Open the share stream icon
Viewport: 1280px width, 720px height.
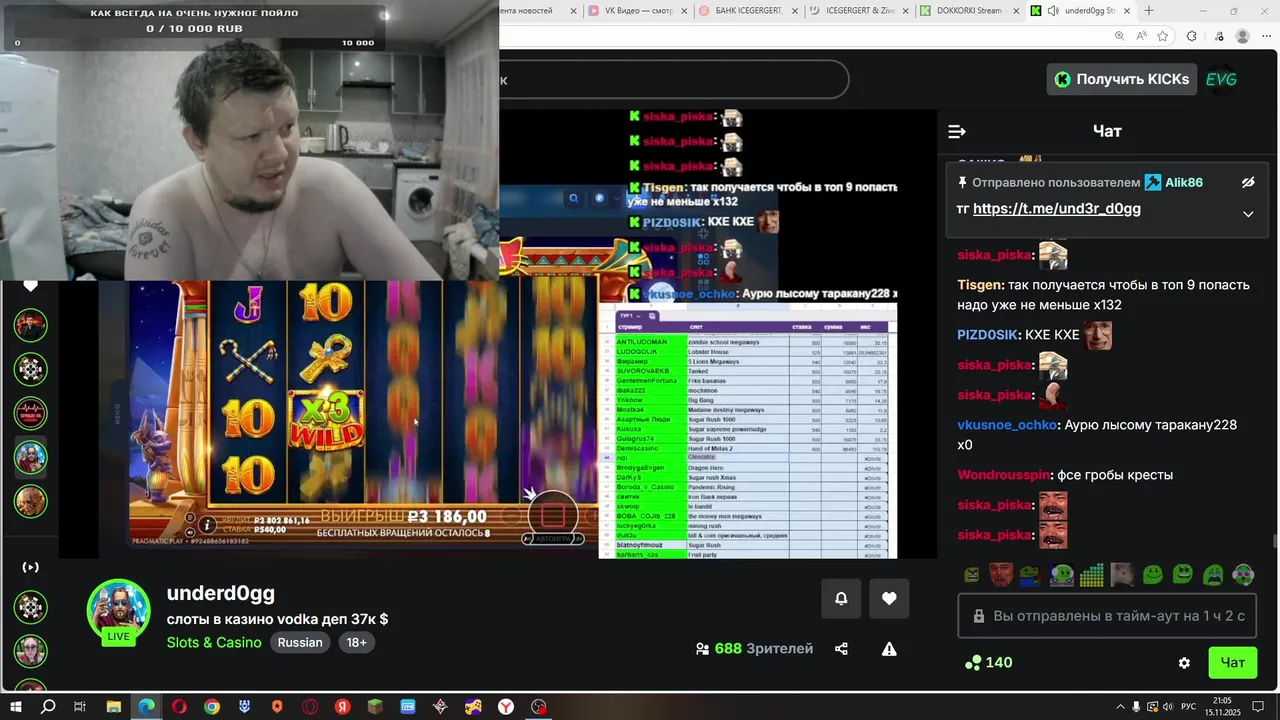[841, 649]
